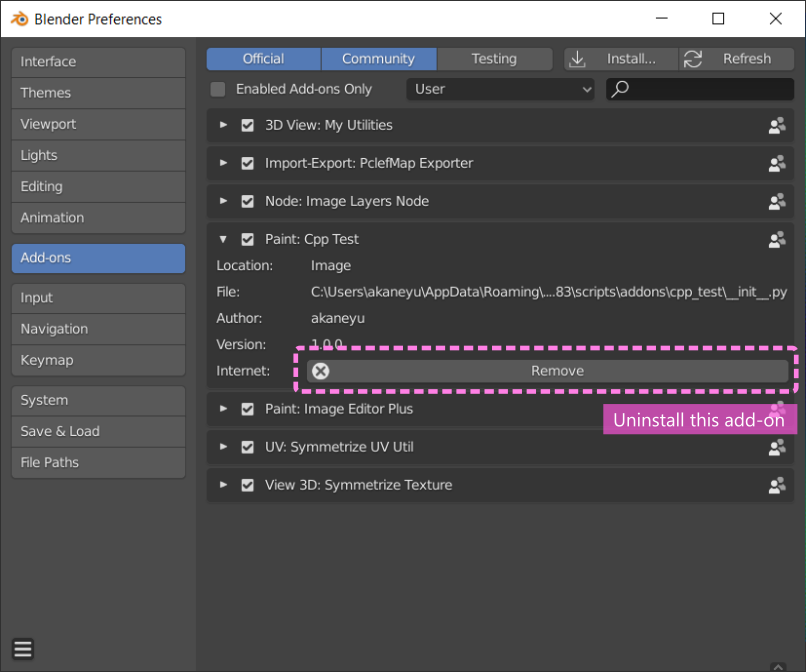The image size is (806, 672).
Task: Disable the Paint: Image Editor Plus add-on
Action: (x=247, y=409)
